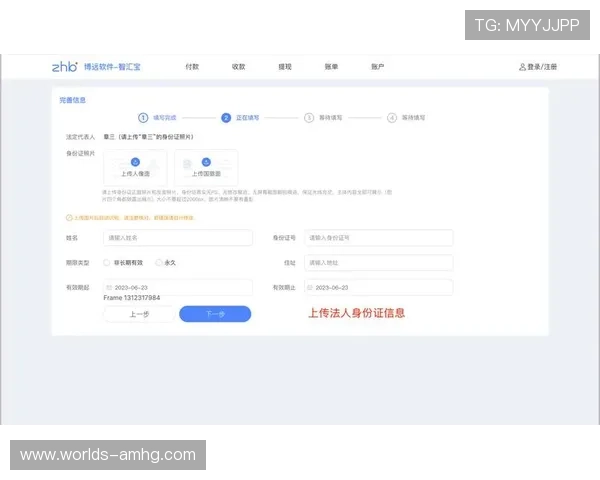Click the 住址 address input field
The height and width of the screenshot is (480, 600).
[379, 263]
